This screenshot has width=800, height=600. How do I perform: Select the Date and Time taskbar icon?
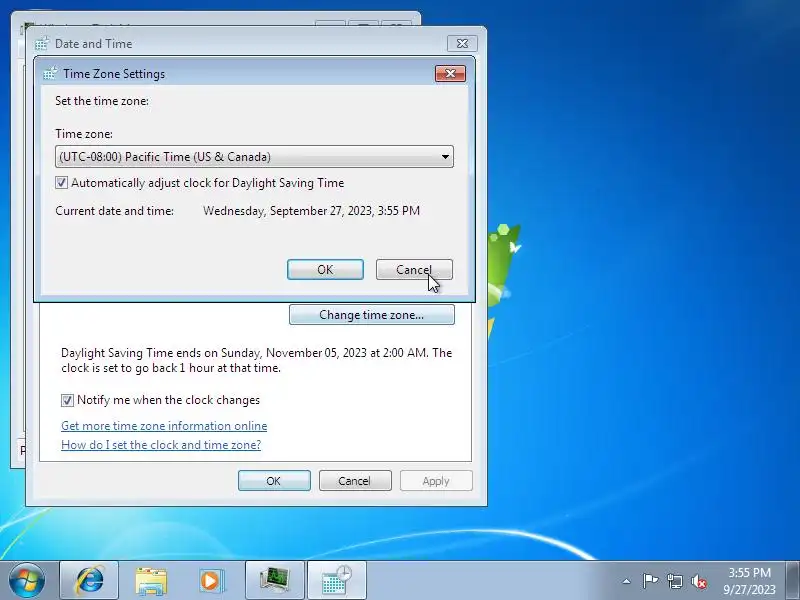coord(337,580)
